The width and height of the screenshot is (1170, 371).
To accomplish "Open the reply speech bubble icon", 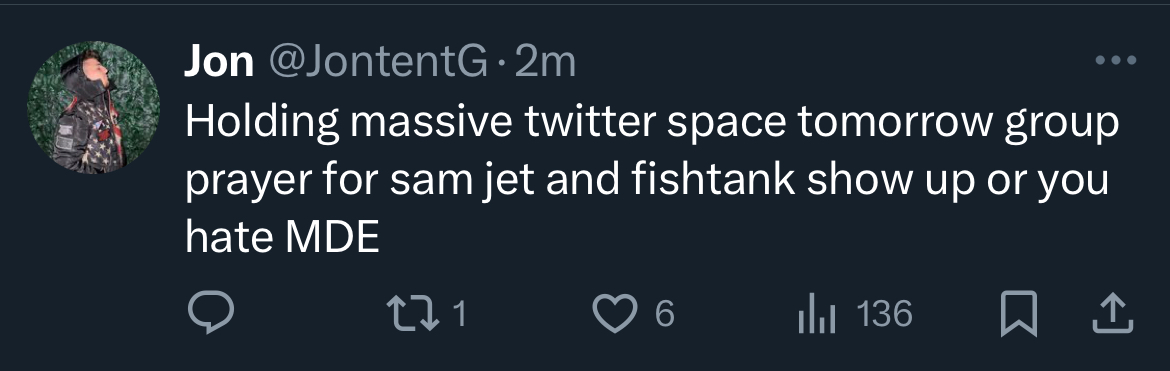I will pyautogui.click(x=210, y=313).
